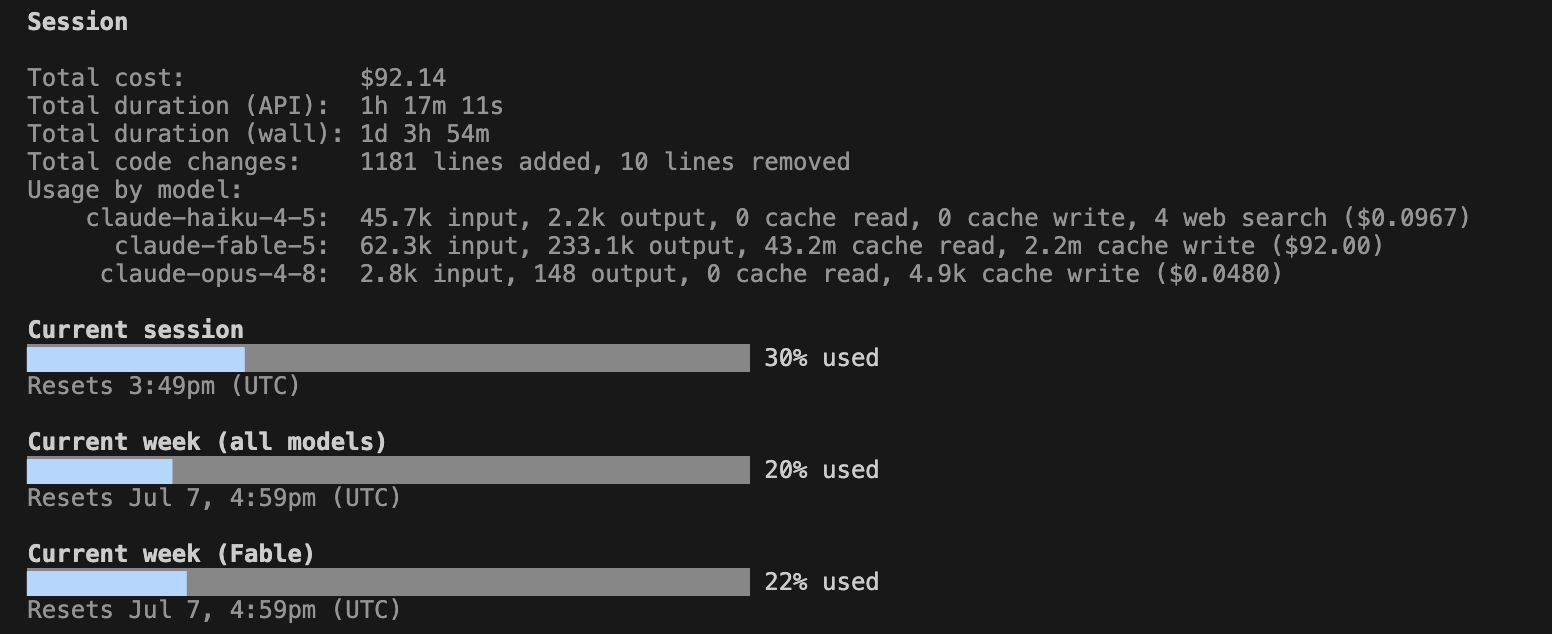Click the Current week (all models) heading
Image resolution: width=1552 pixels, height=634 pixels.
[x=207, y=442]
